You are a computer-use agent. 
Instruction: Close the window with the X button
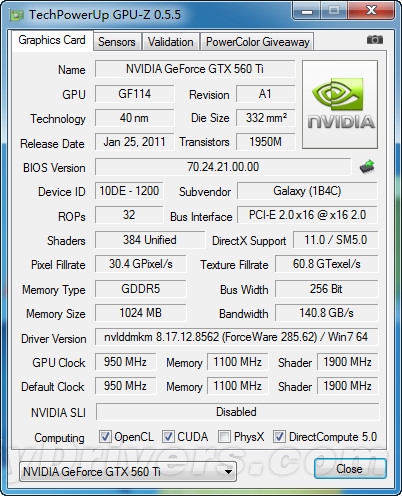click(x=372, y=11)
